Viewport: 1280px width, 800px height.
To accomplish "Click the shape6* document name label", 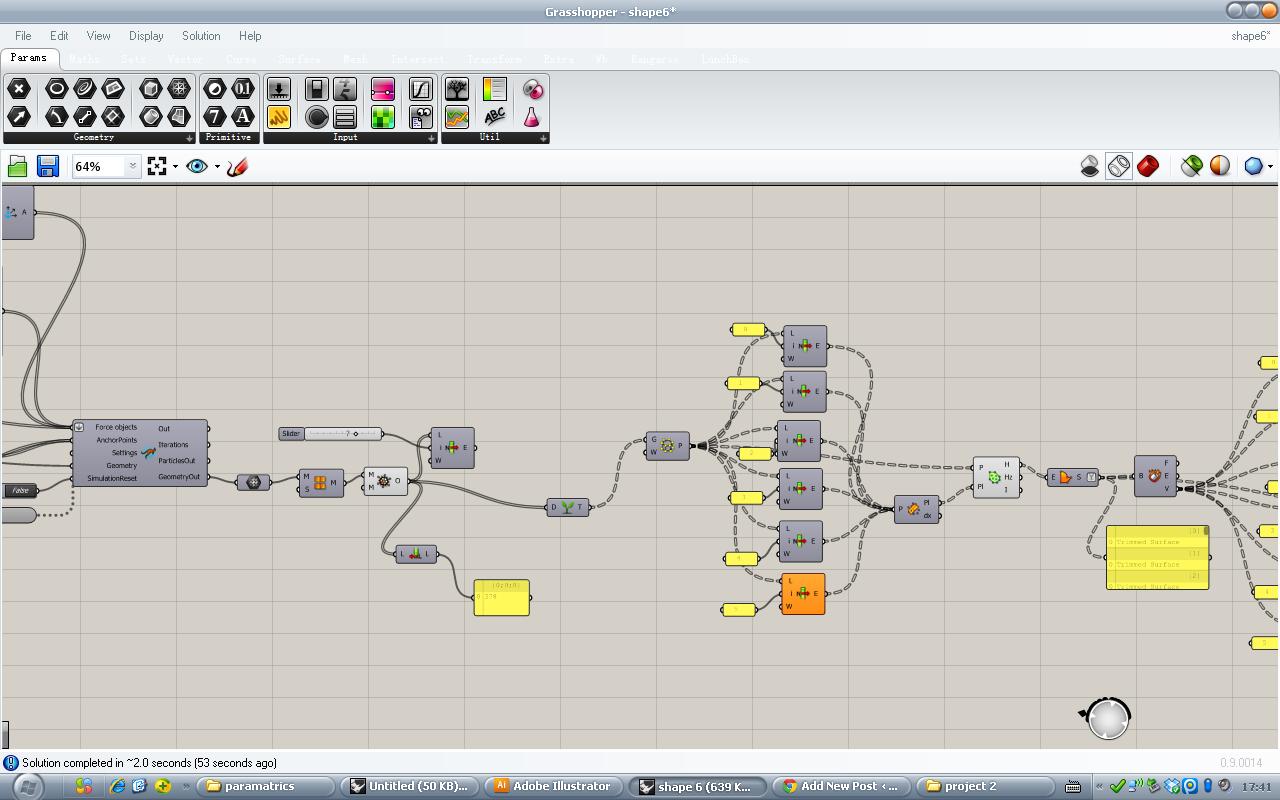I will [x=1249, y=36].
